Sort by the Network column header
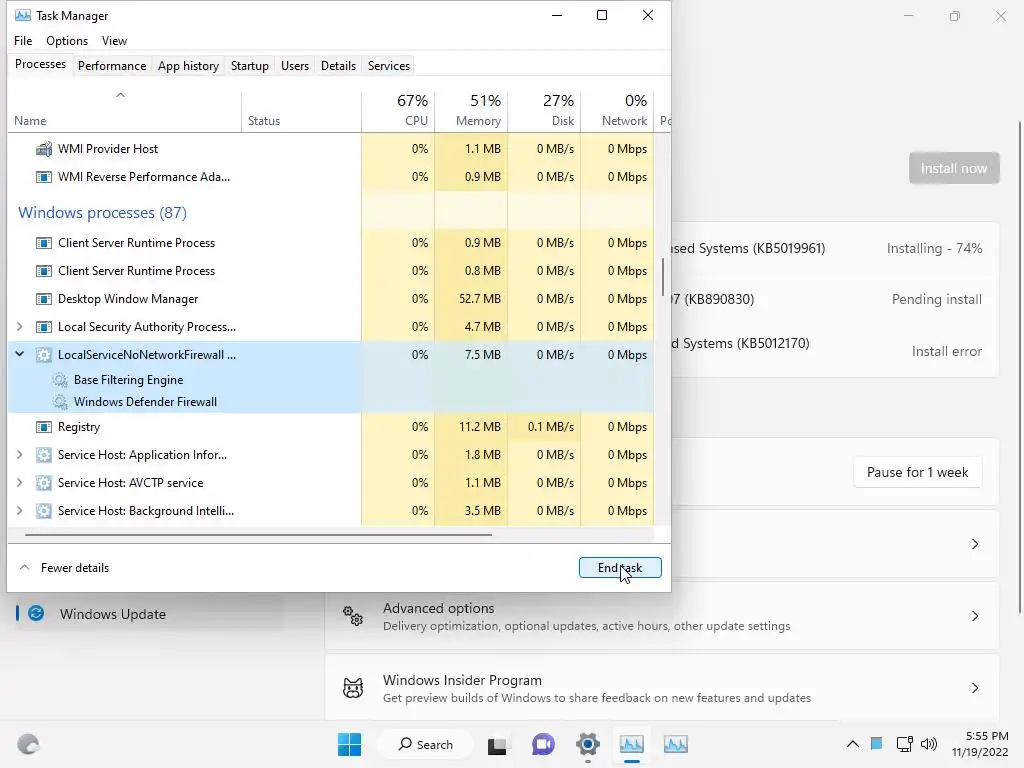The width and height of the screenshot is (1024, 768). click(x=617, y=112)
